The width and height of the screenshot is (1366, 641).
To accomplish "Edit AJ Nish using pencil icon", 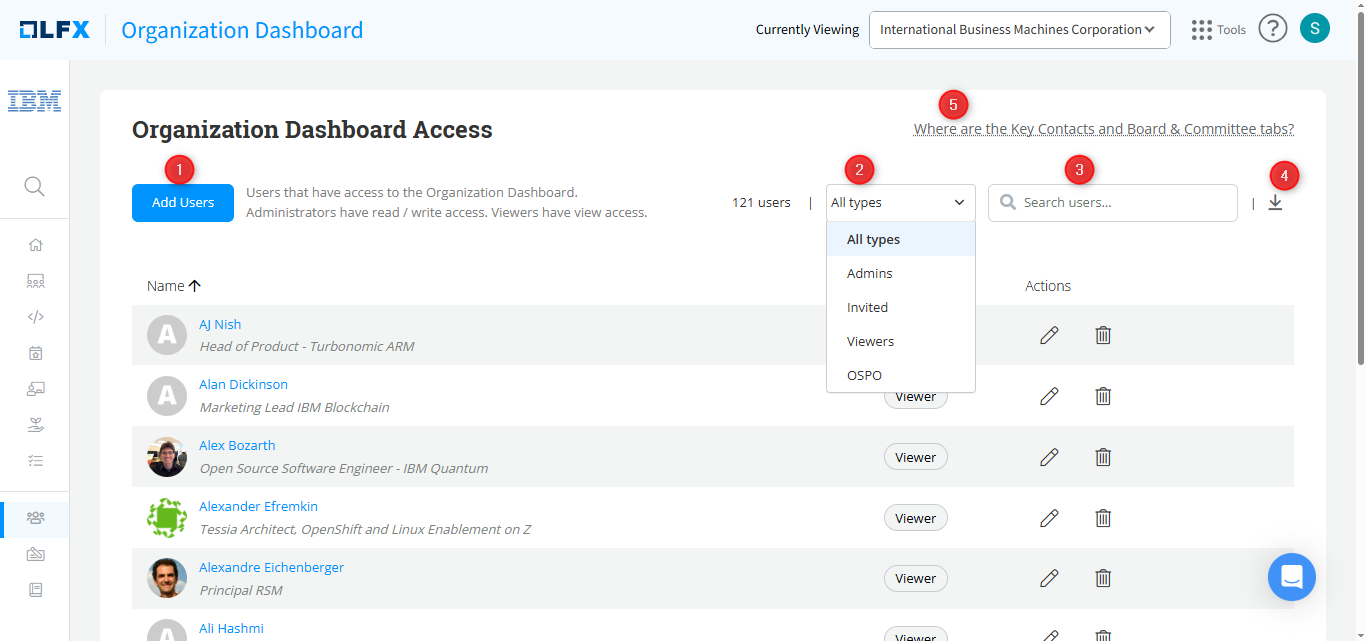I will coord(1049,335).
